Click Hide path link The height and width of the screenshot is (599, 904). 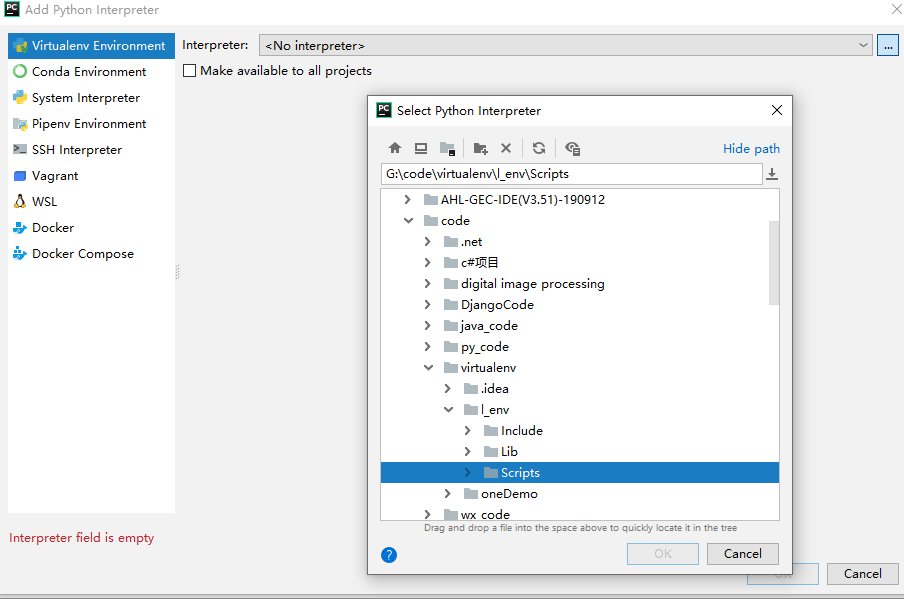click(x=751, y=148)
